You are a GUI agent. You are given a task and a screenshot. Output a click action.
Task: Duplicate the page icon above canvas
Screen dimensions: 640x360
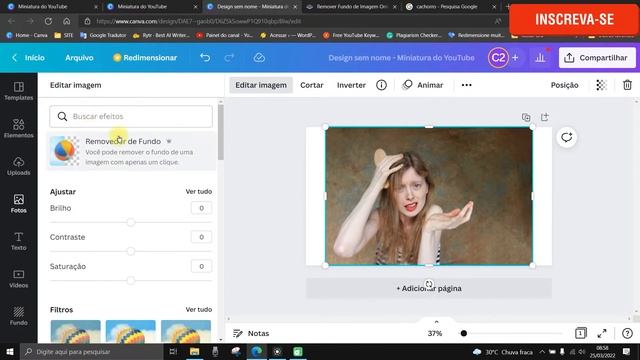click(x=526, y=117)
